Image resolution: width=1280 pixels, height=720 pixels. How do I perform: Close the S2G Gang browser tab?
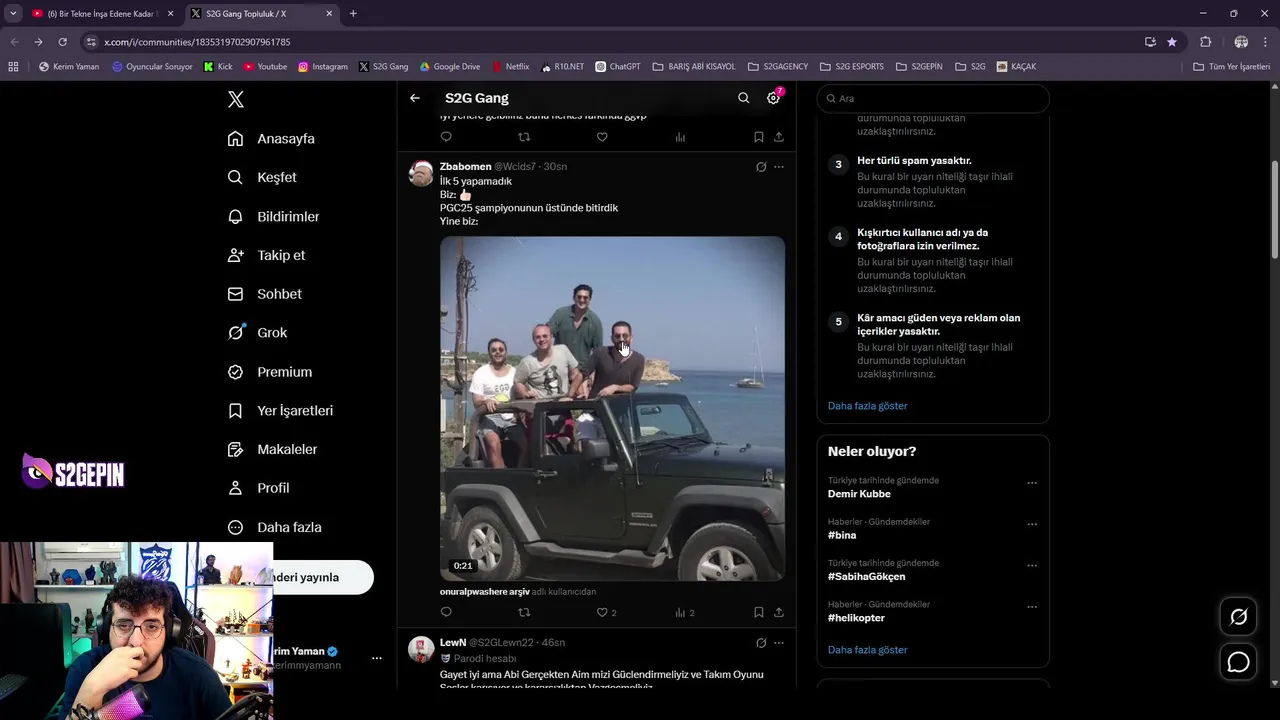coord(330,14)
